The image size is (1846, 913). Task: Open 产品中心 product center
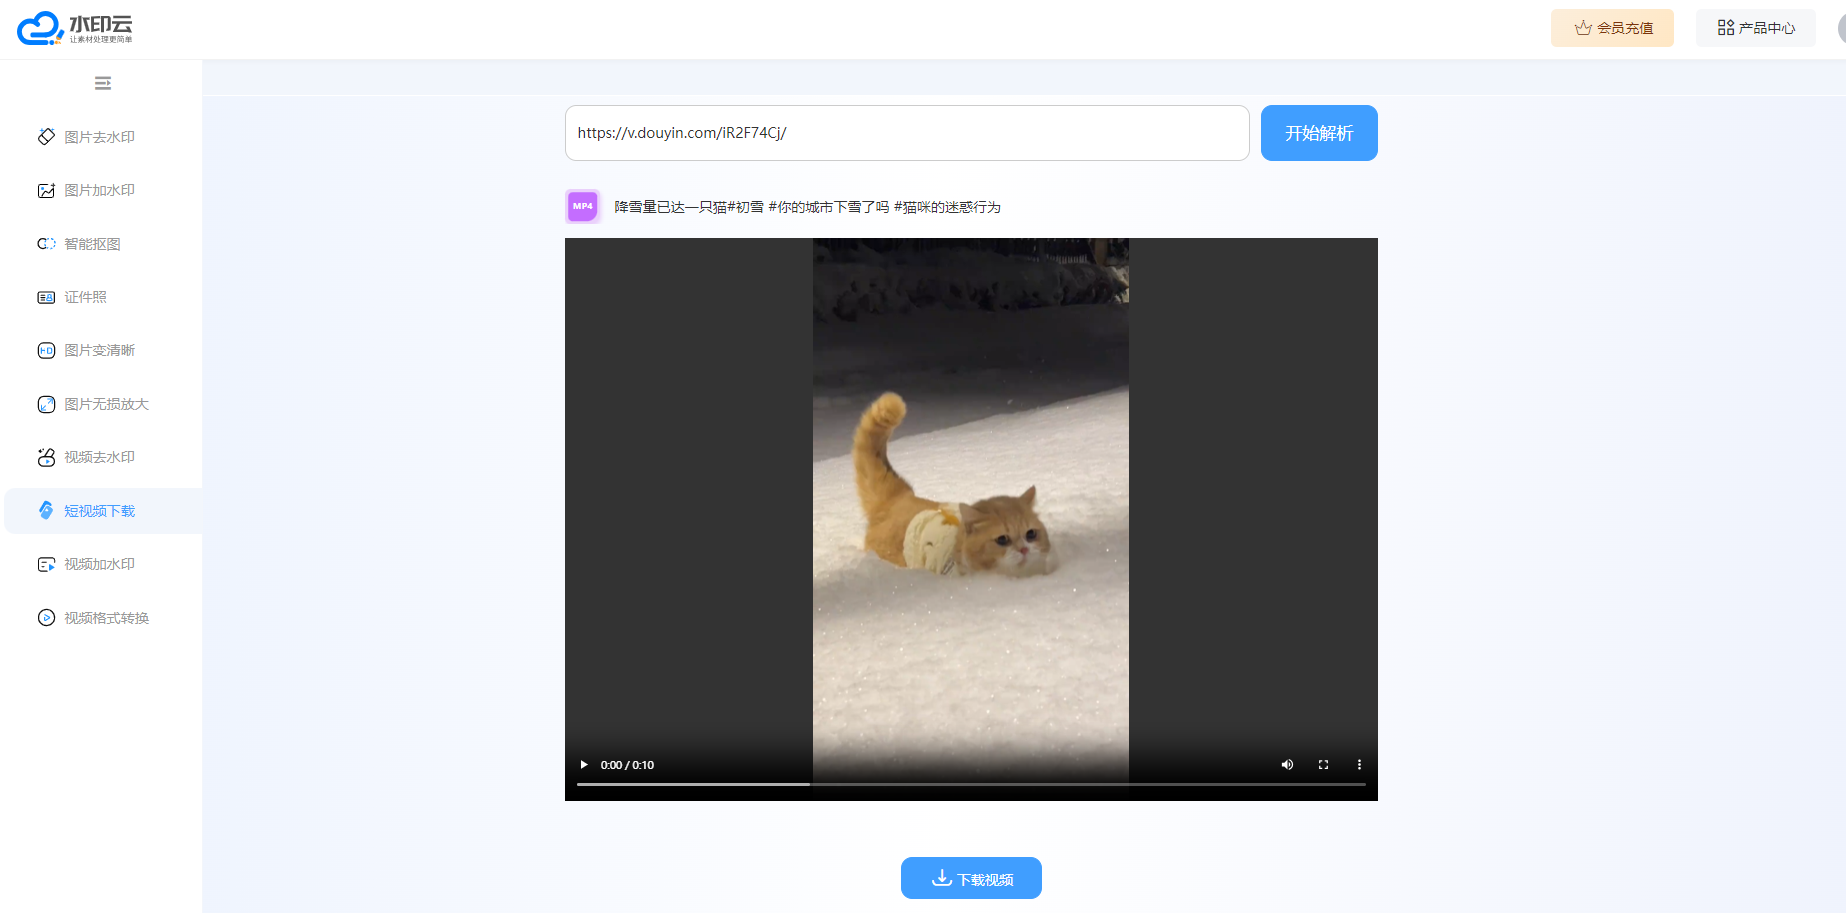click(x=1756, y=28)
